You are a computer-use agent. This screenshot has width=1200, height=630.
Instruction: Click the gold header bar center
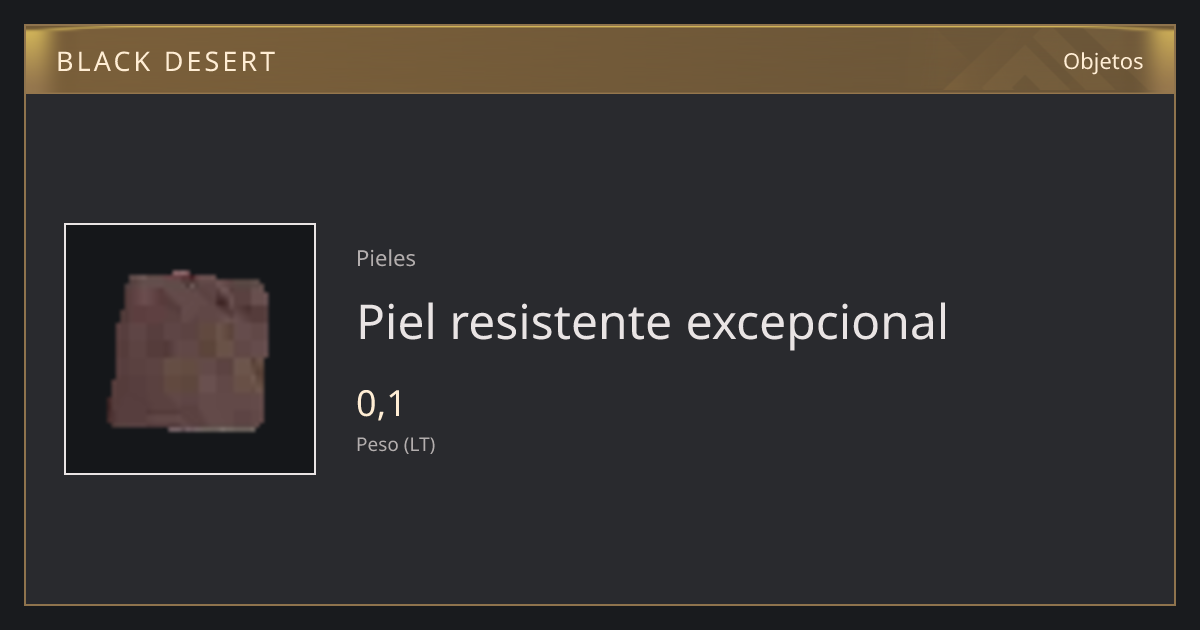click(600, 61)
